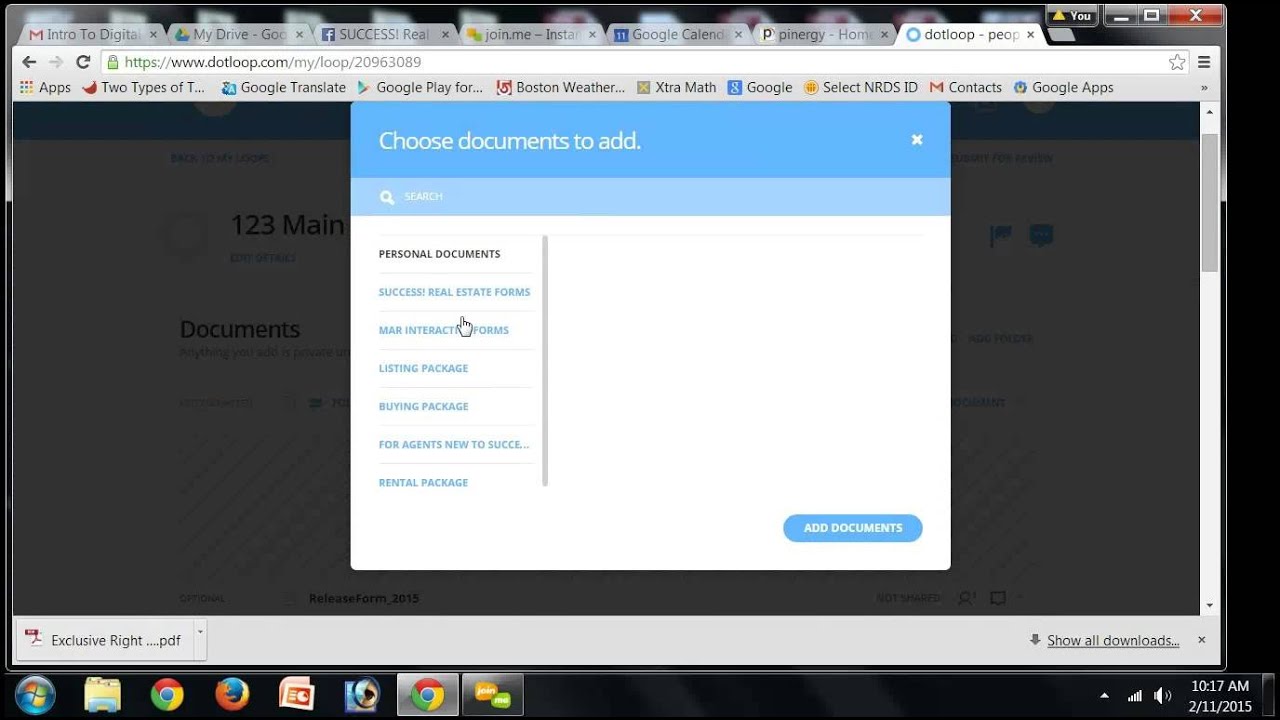Click the volume speaker tray icon
Image resolution: width=1280 pixels, height=720 pixels.
[x=1162, y=696]
